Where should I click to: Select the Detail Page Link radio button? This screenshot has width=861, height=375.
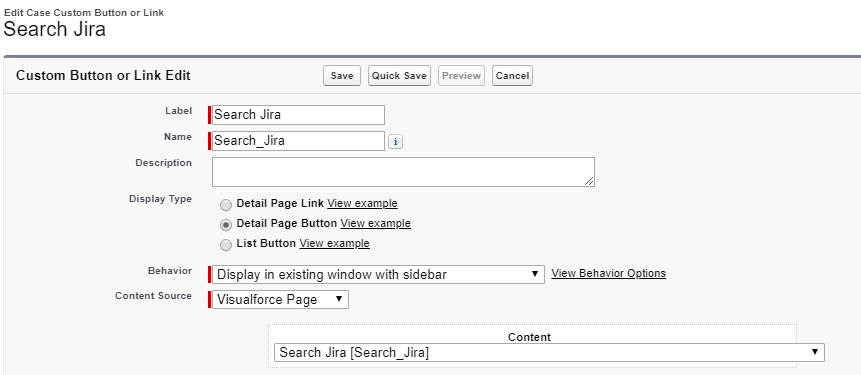[226, 205]
